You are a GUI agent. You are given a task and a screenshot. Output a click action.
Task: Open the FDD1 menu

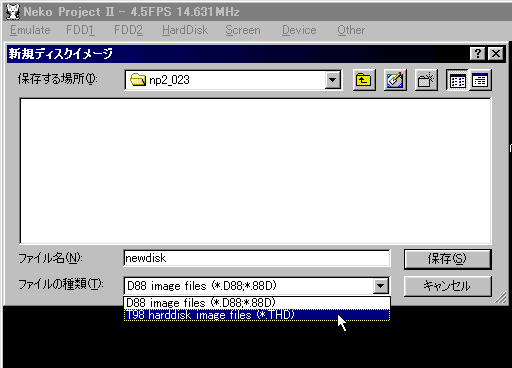(80, 30)
